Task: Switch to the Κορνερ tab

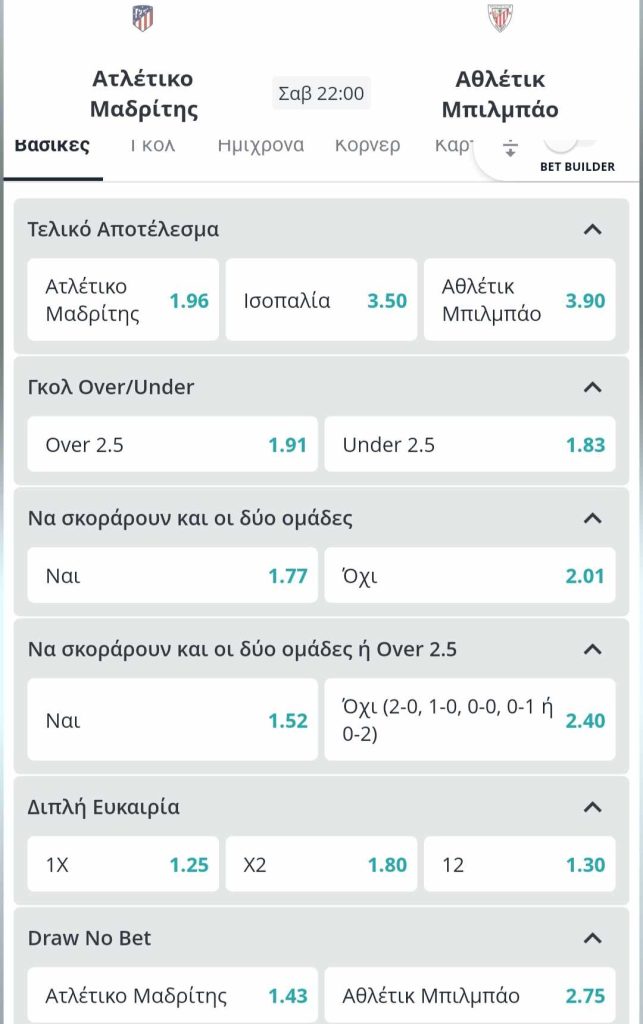Action: click(x=368, y=145)
